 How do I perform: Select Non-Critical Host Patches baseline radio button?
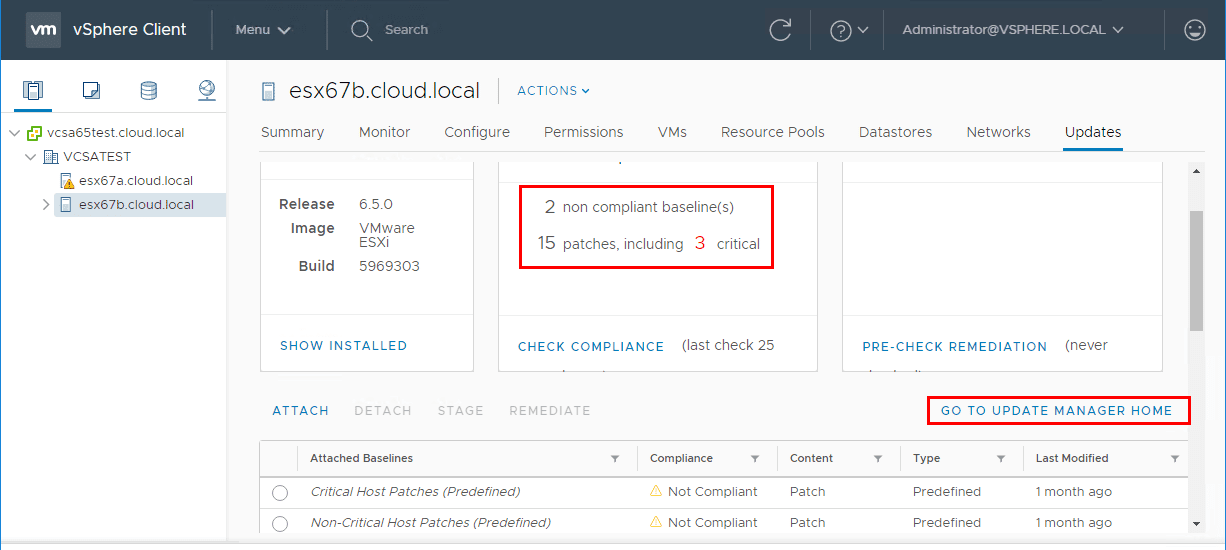coord(280,523)
